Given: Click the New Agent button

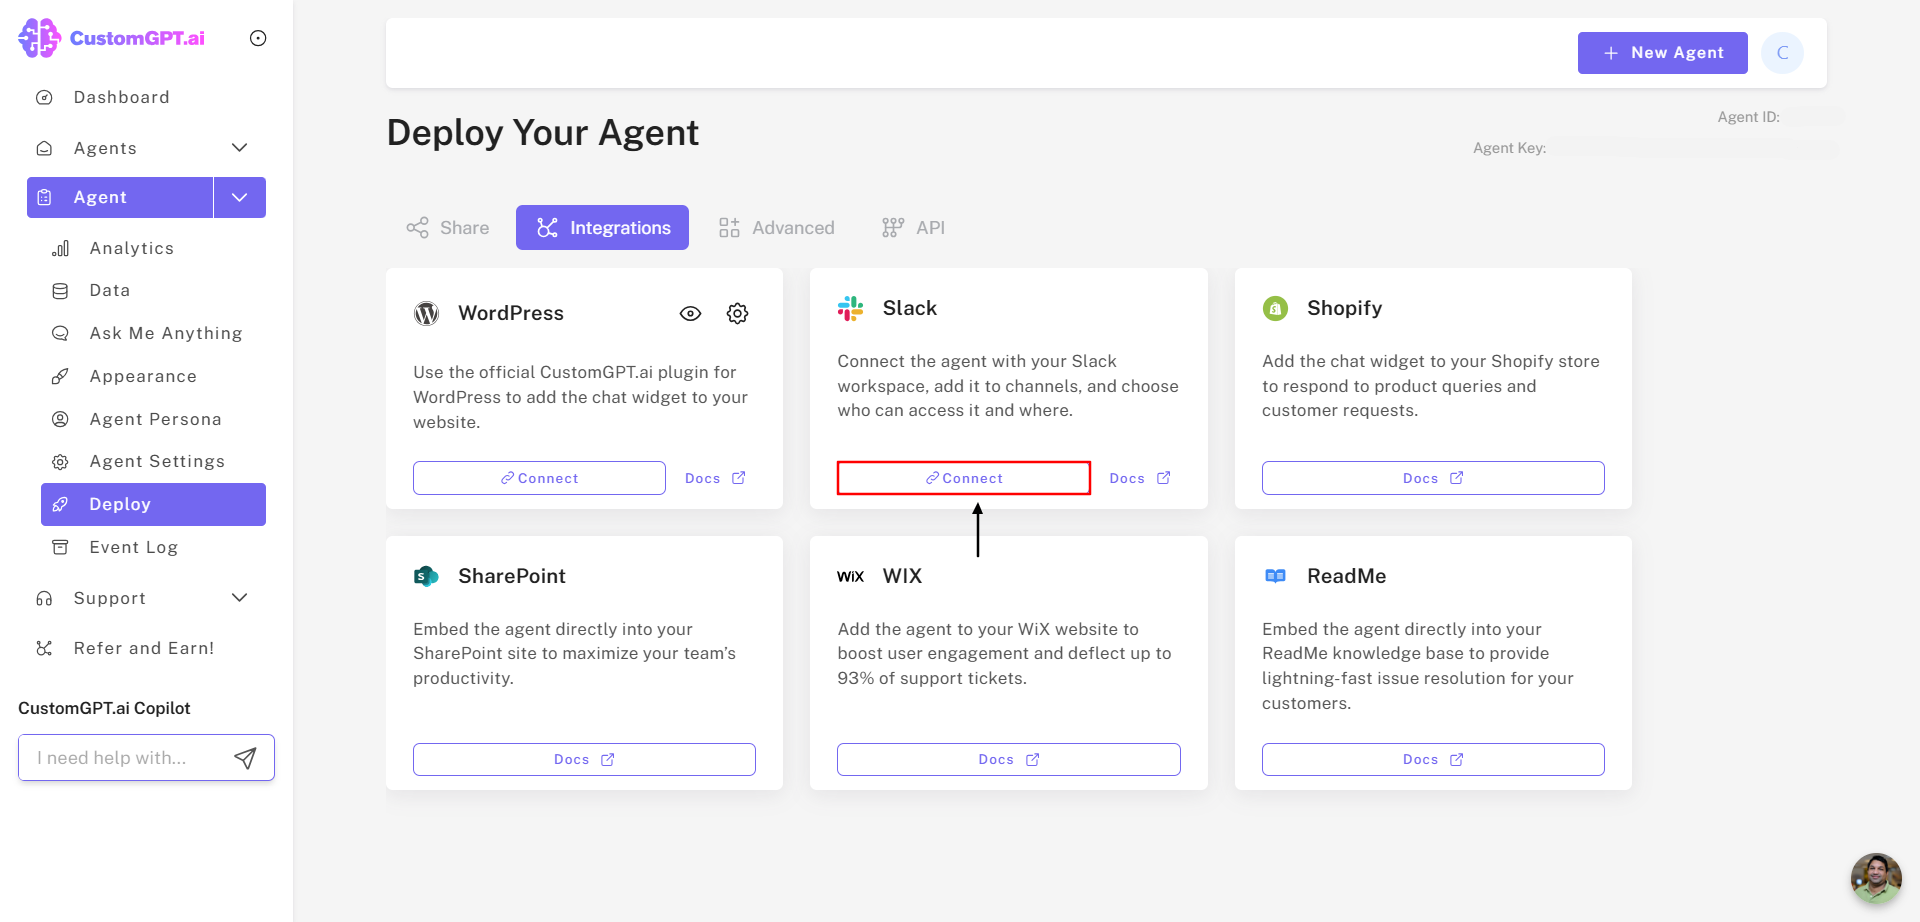Looking at the screenshot, I should (x=1662, y=53).
